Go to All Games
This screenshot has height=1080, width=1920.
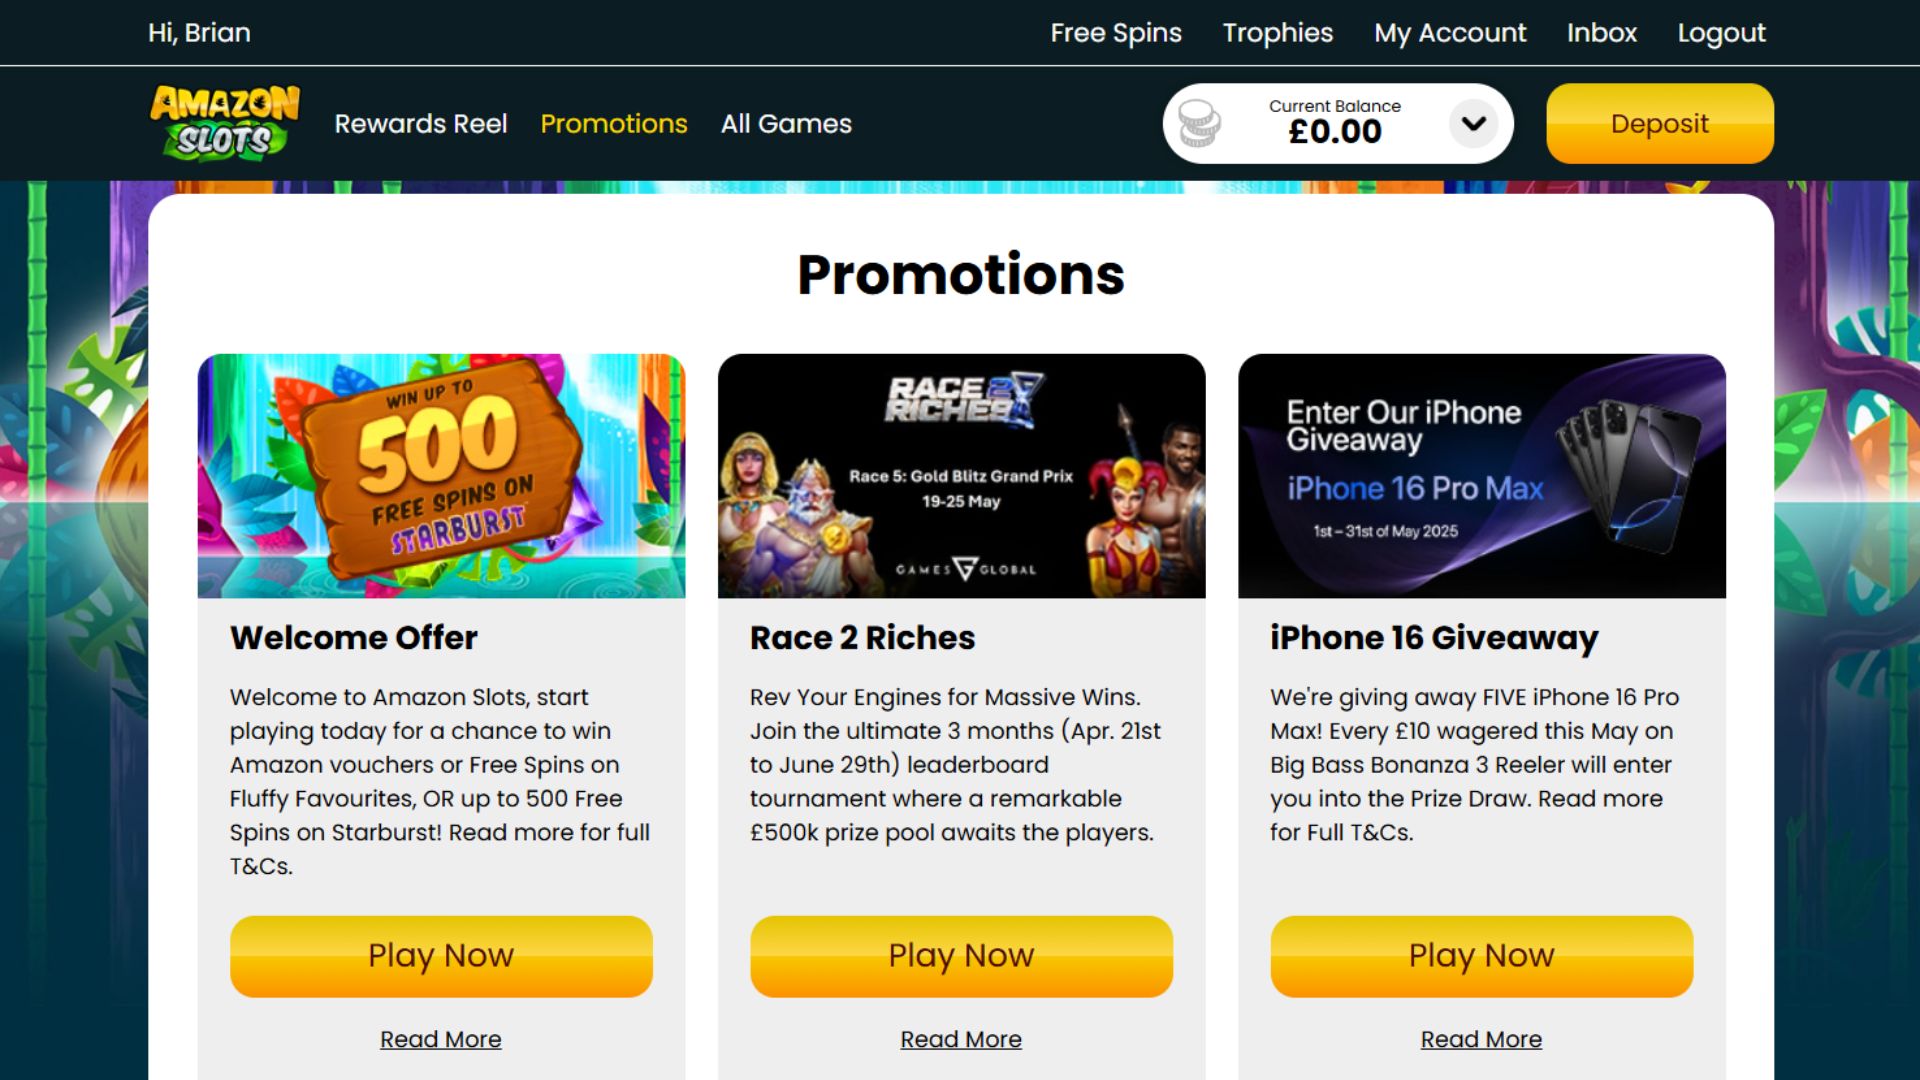[786, 124]
